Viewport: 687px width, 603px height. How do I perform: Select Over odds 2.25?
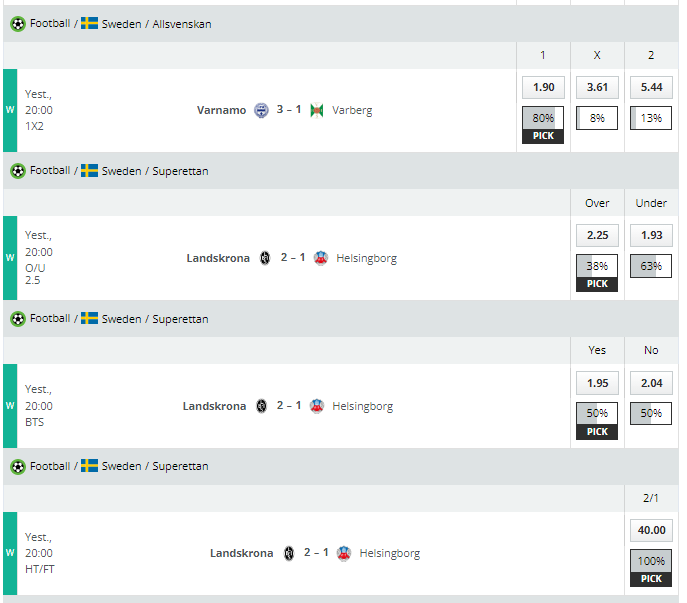click(597, 235)
